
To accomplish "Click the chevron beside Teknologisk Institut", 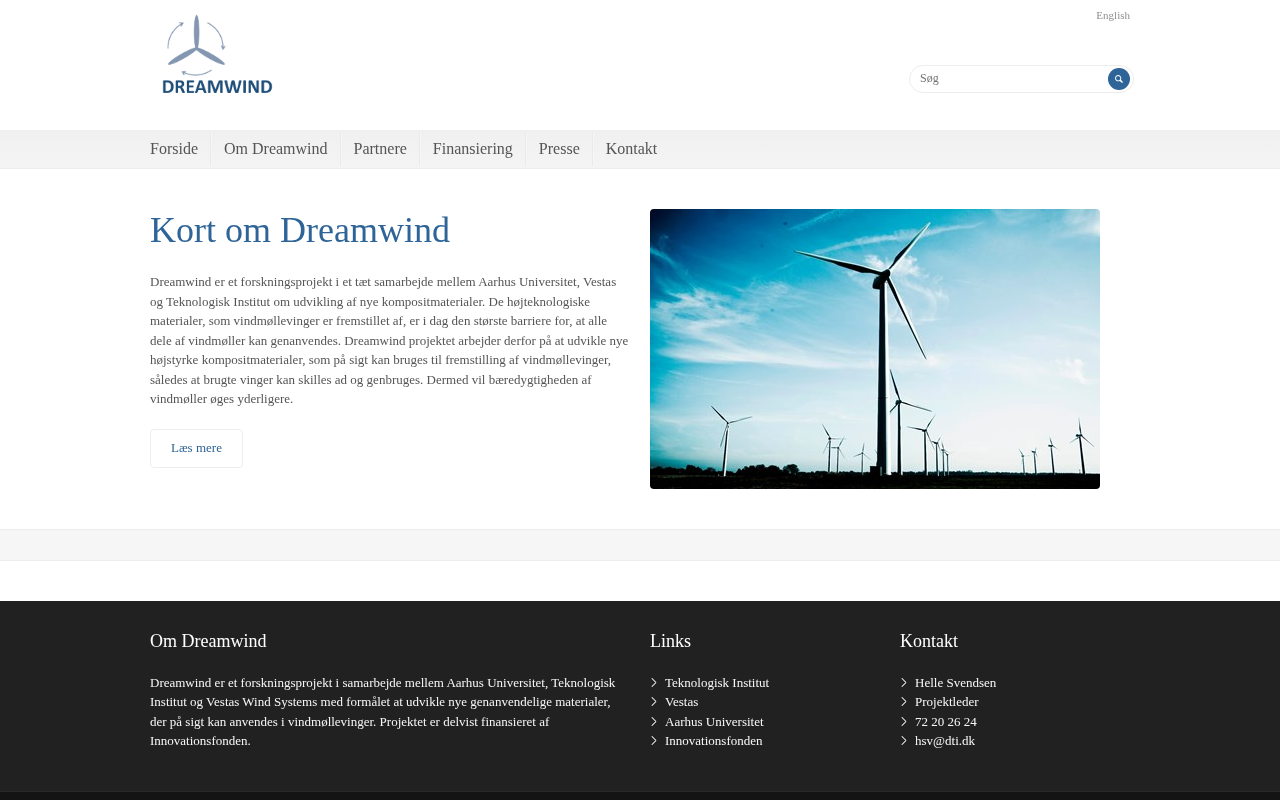I will coord(654,683).
